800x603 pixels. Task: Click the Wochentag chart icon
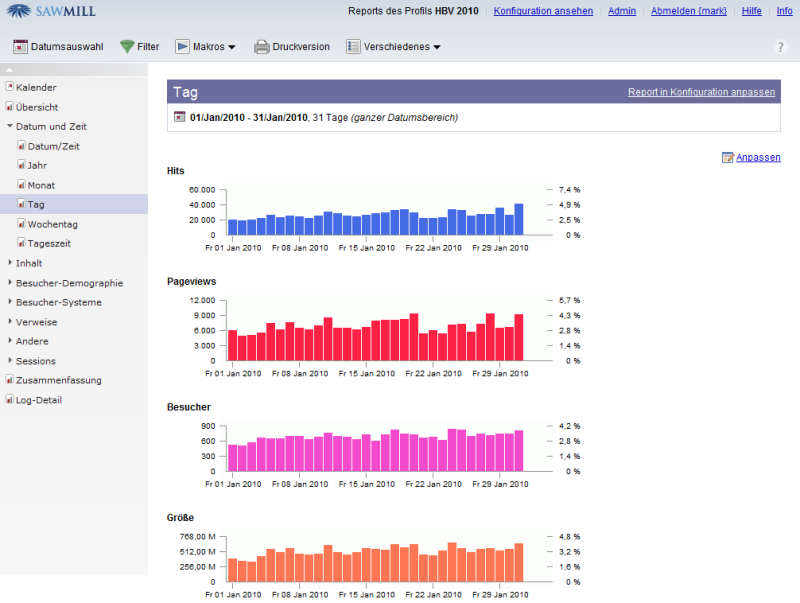click(x=24, y=224)
